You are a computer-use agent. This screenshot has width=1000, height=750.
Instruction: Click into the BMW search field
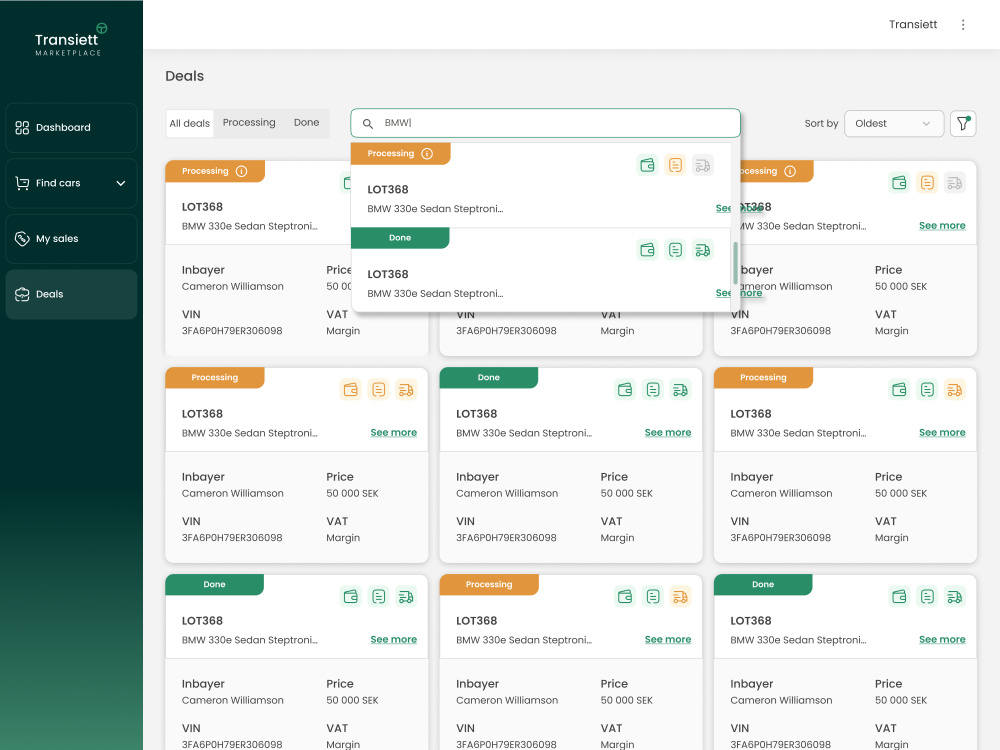click(545, 123)
